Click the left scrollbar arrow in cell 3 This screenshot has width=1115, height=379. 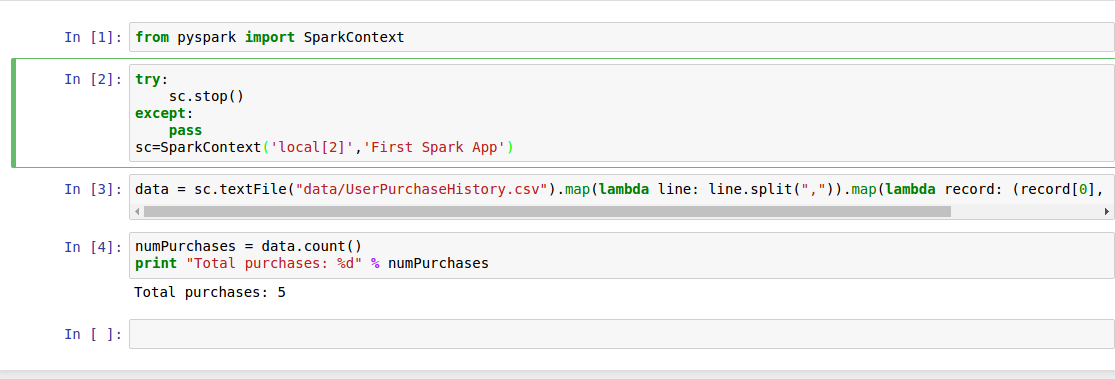[138, 211]
